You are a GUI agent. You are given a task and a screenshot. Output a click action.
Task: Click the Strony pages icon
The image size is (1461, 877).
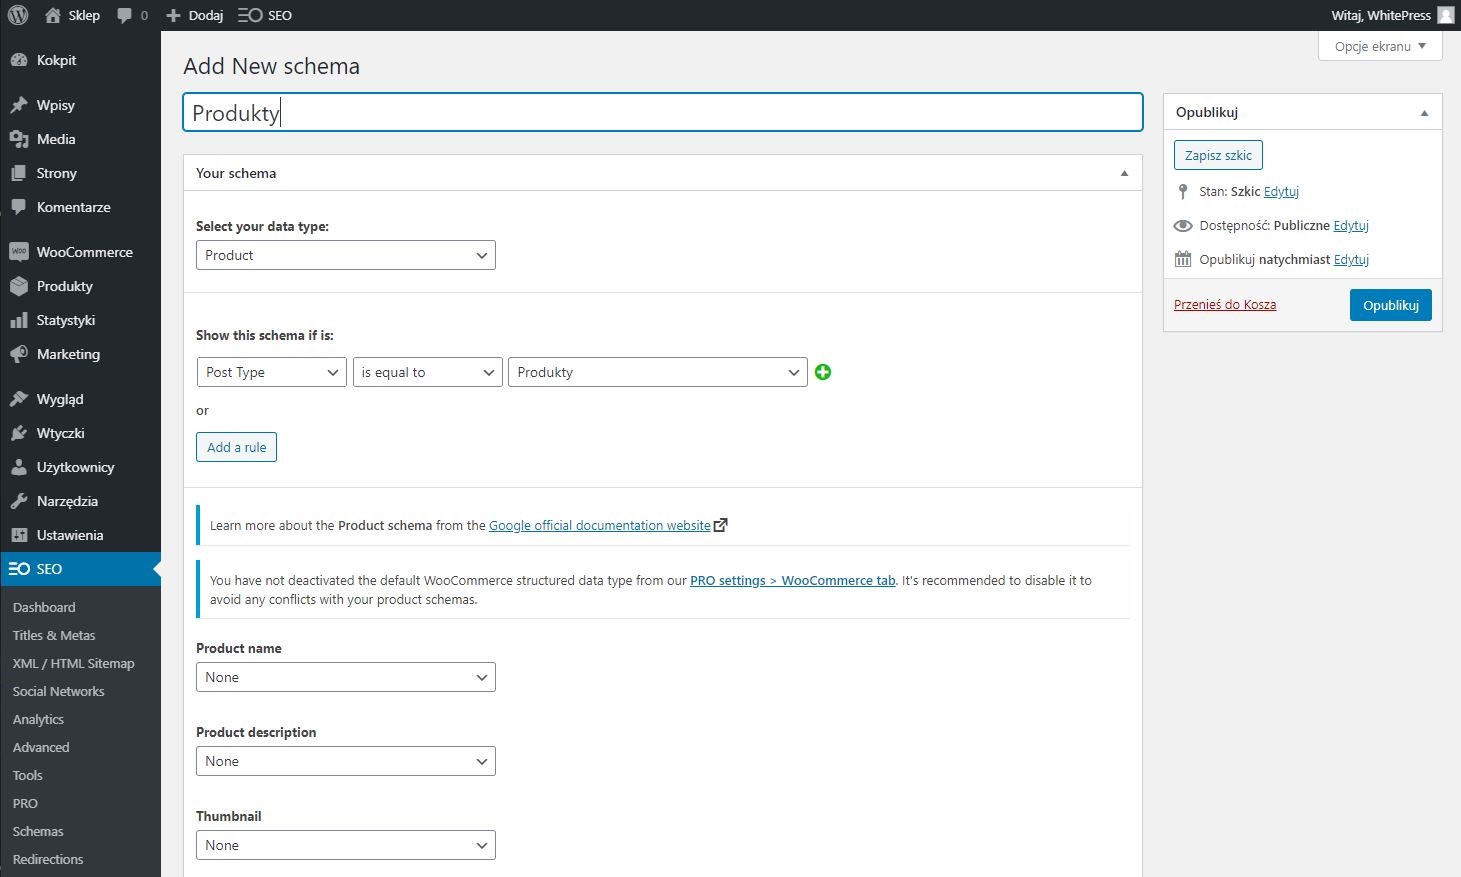(x=19, y=173)
